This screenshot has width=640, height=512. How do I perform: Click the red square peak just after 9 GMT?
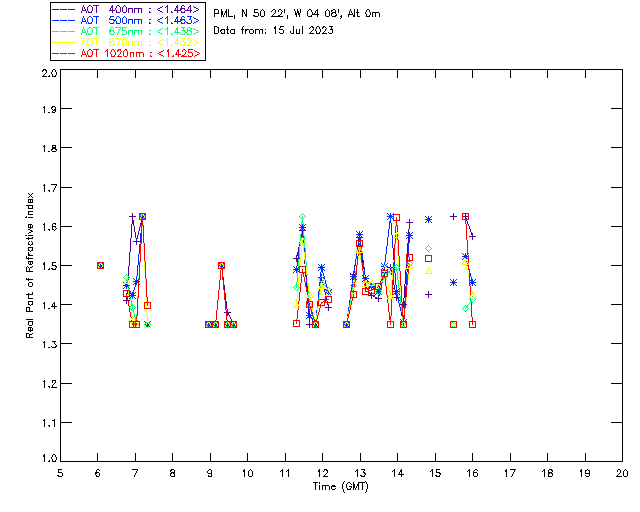(221, 265)
